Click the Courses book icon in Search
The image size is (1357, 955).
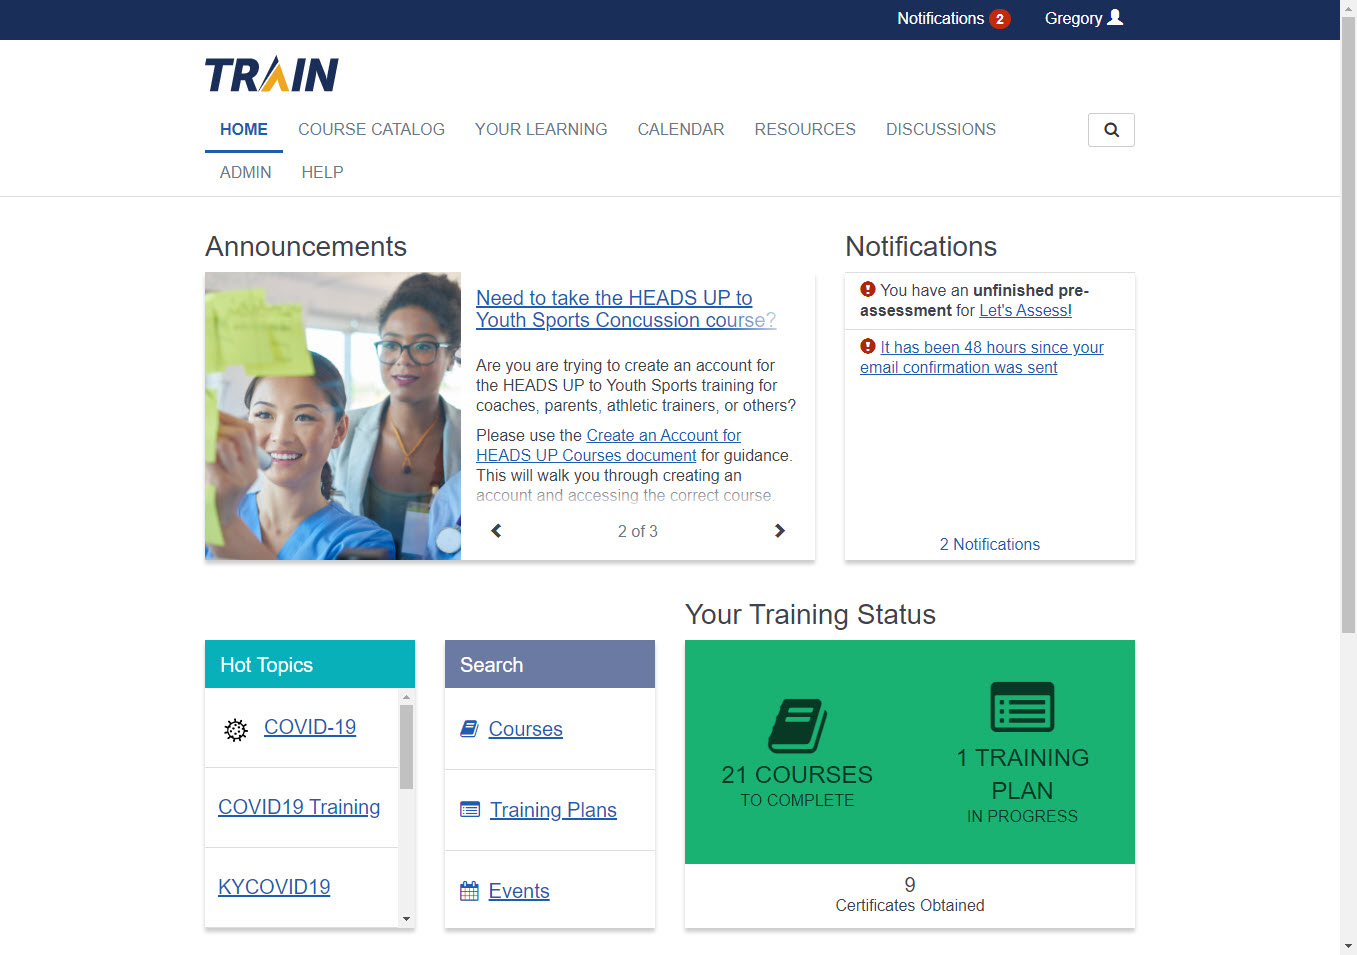[469, 729]
